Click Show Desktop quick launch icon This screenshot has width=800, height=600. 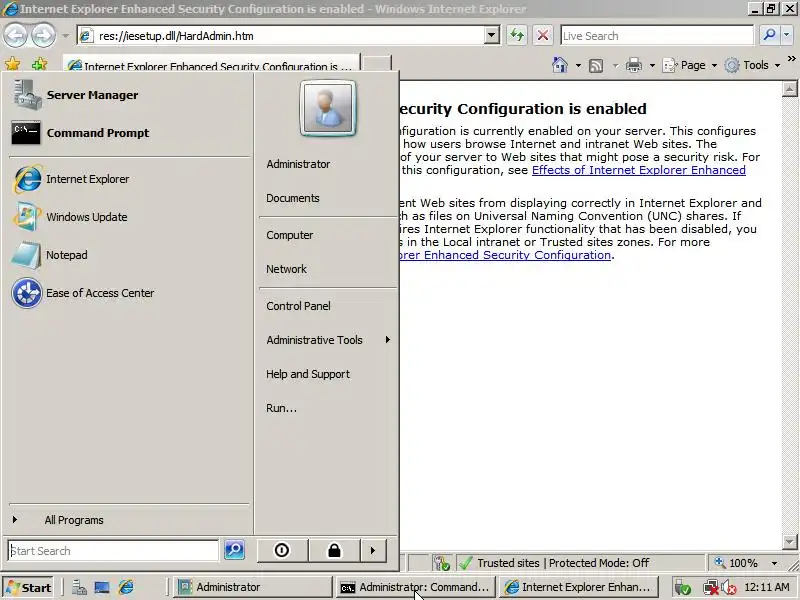click(102, 588)
